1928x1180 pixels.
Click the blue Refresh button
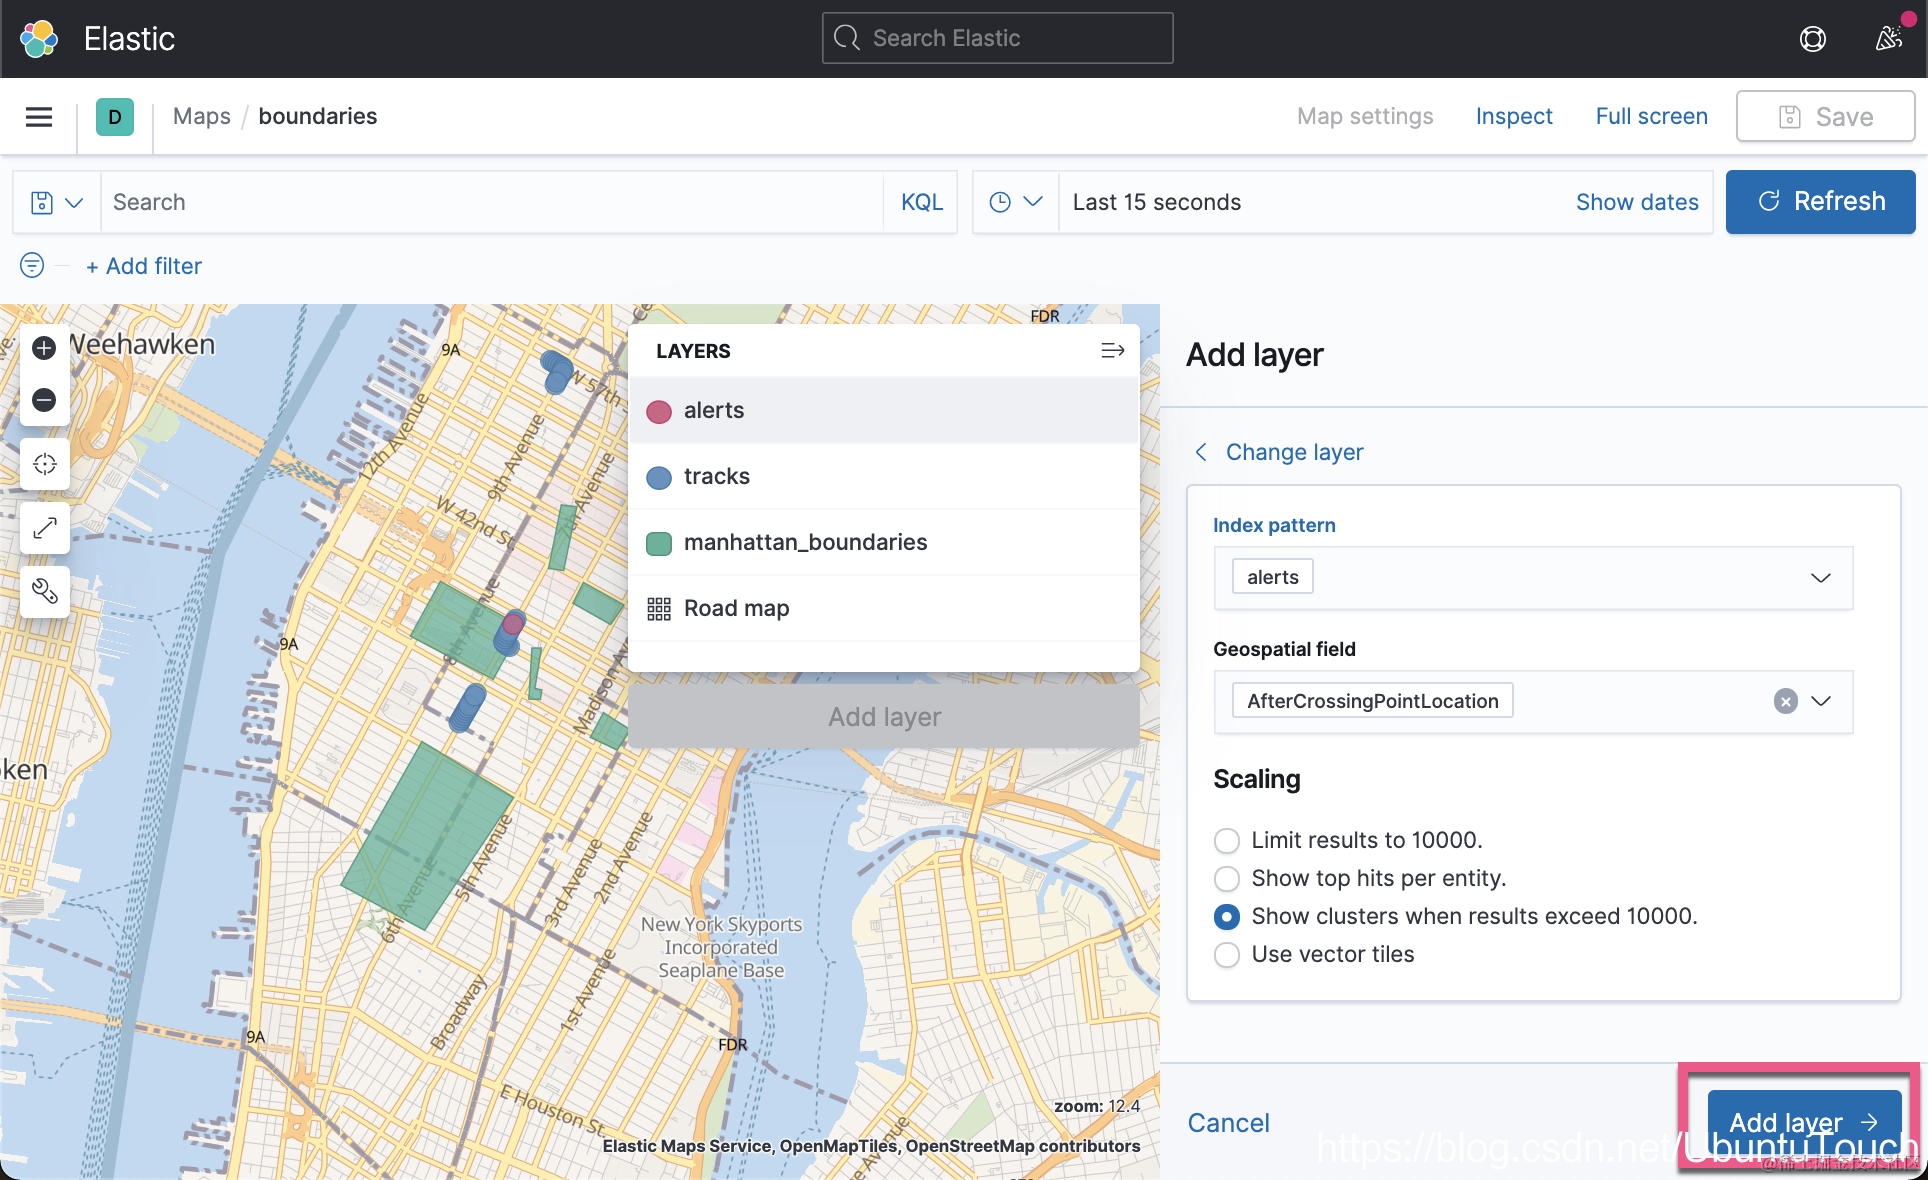(1820, 201)
